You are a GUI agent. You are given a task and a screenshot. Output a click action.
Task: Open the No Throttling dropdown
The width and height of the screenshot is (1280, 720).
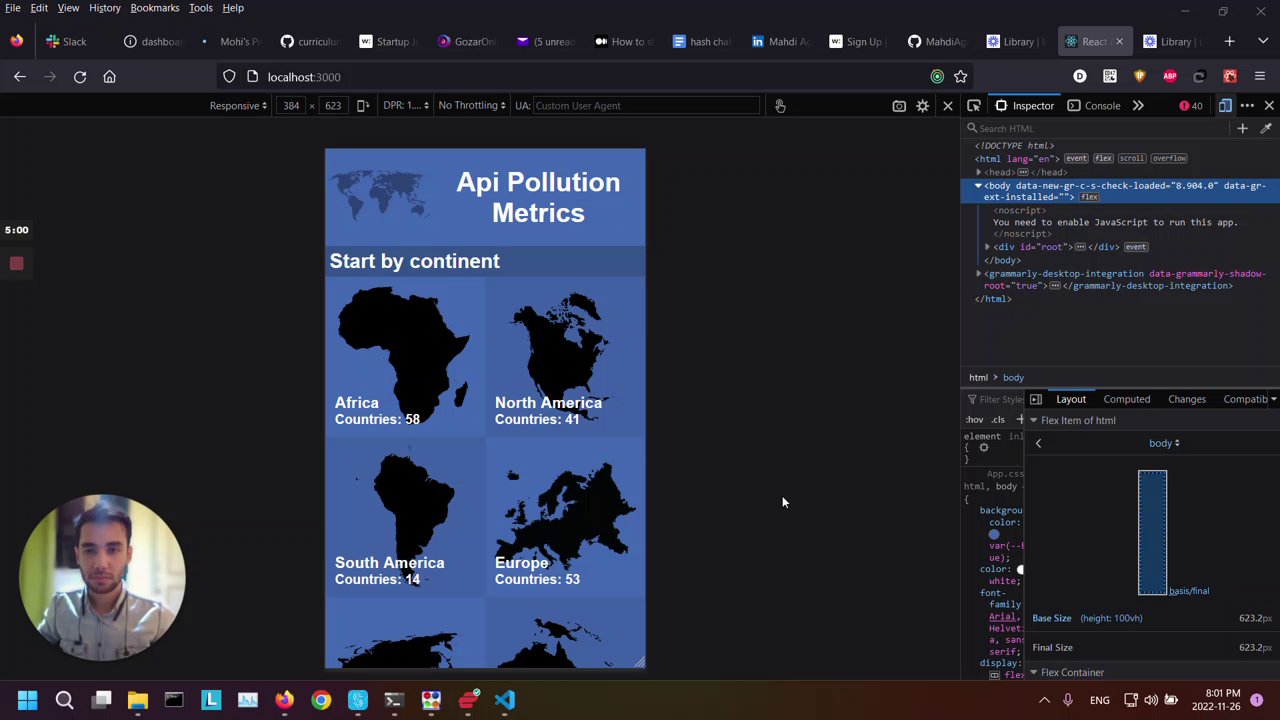(472, 106)
